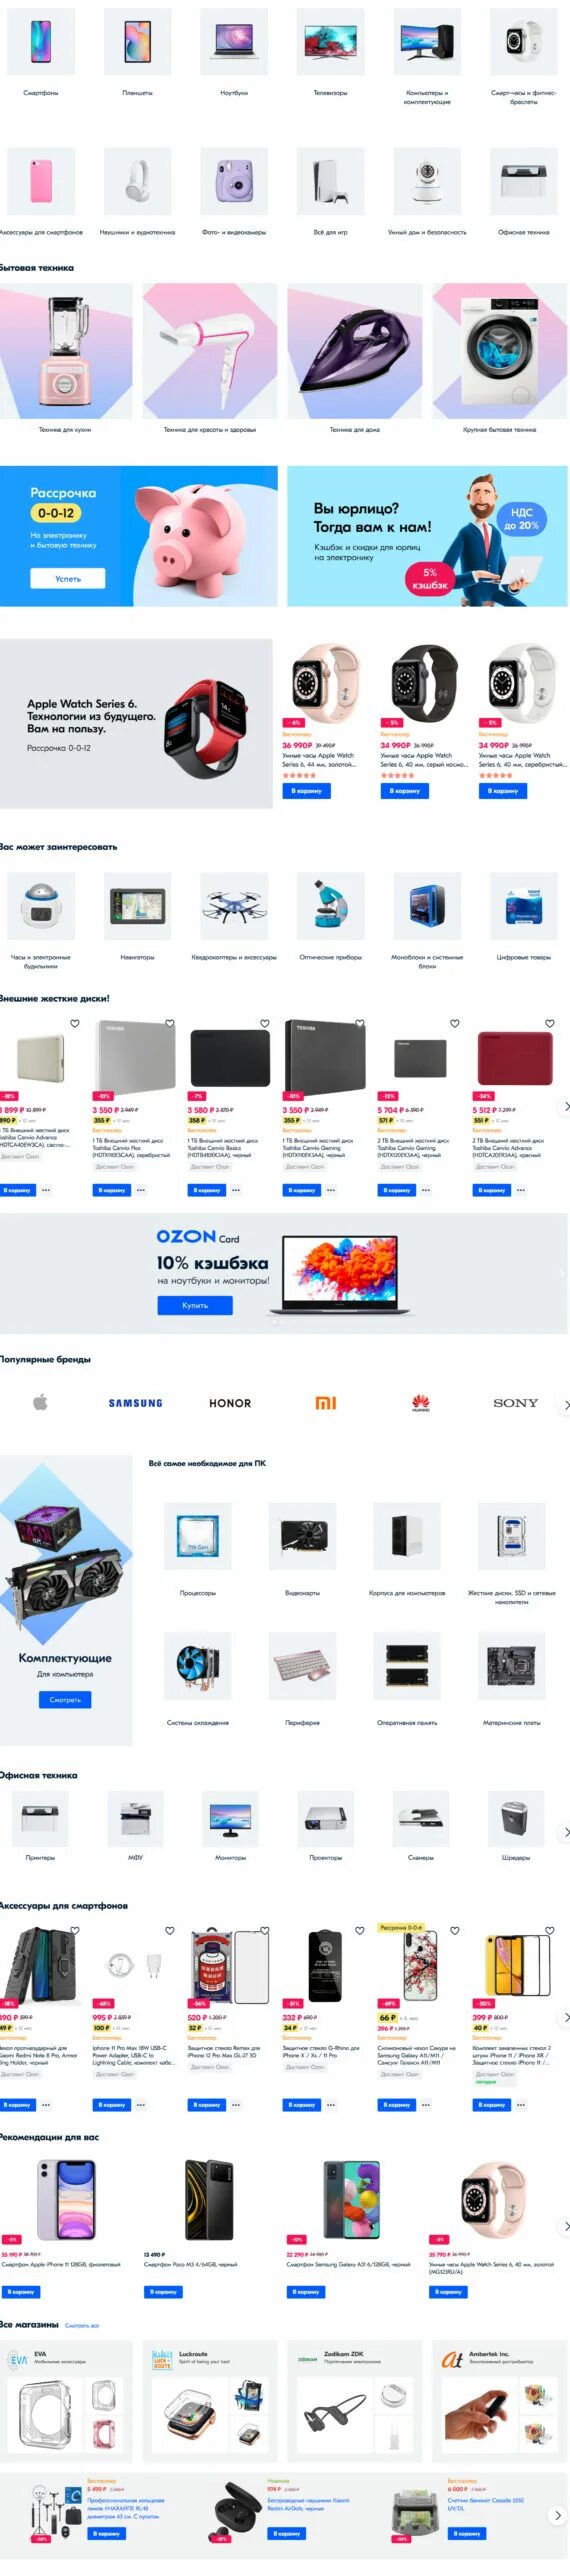
Task: Advance the Офисная техника carousel arrow
Action: click(566, 1832)
